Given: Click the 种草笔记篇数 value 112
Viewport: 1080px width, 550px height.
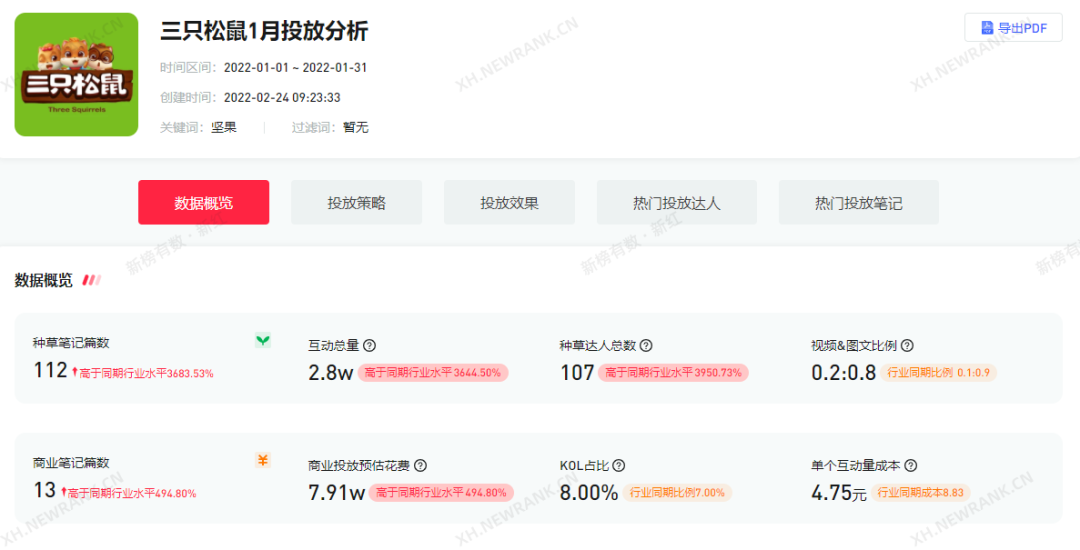Looking at the screenshot, I should coord(50,370).
